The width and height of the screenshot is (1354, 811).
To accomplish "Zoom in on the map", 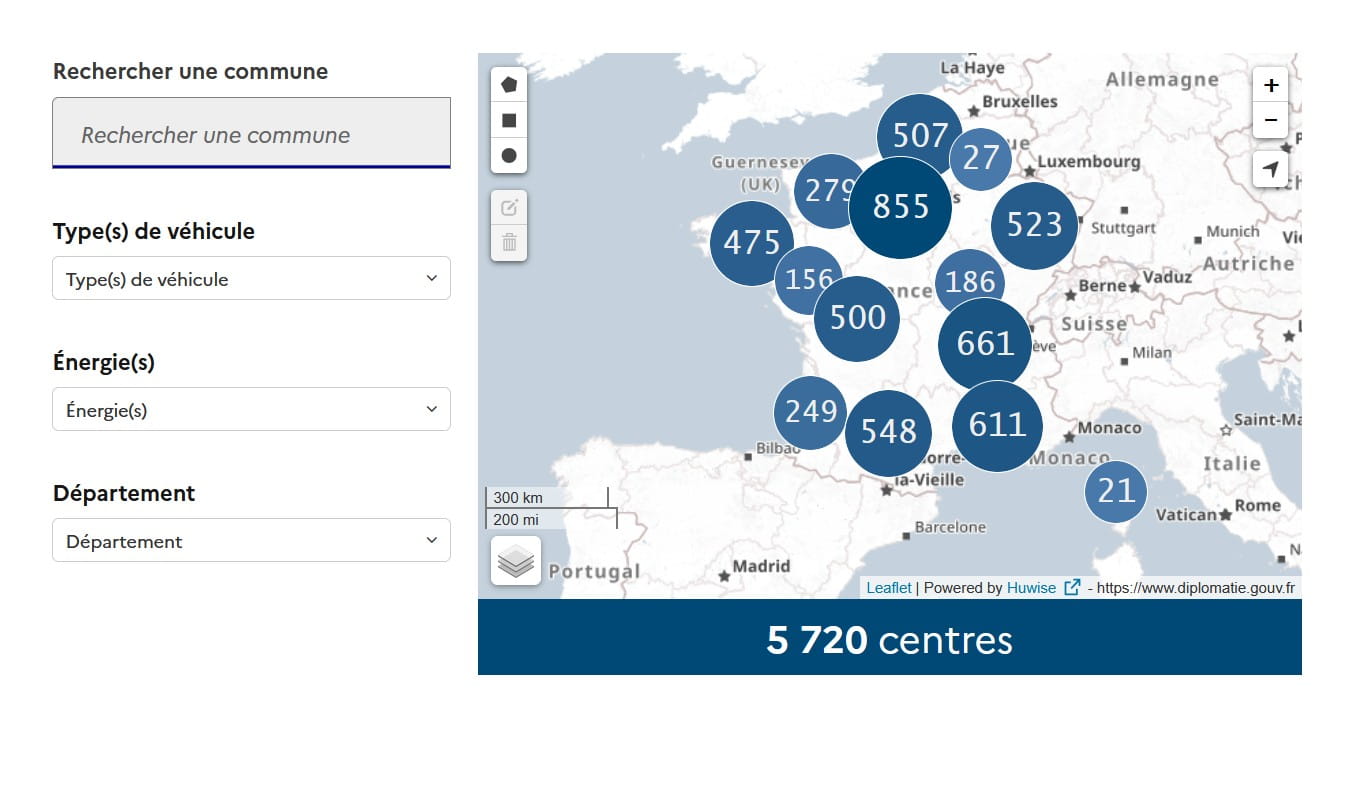I will 1270,85.
